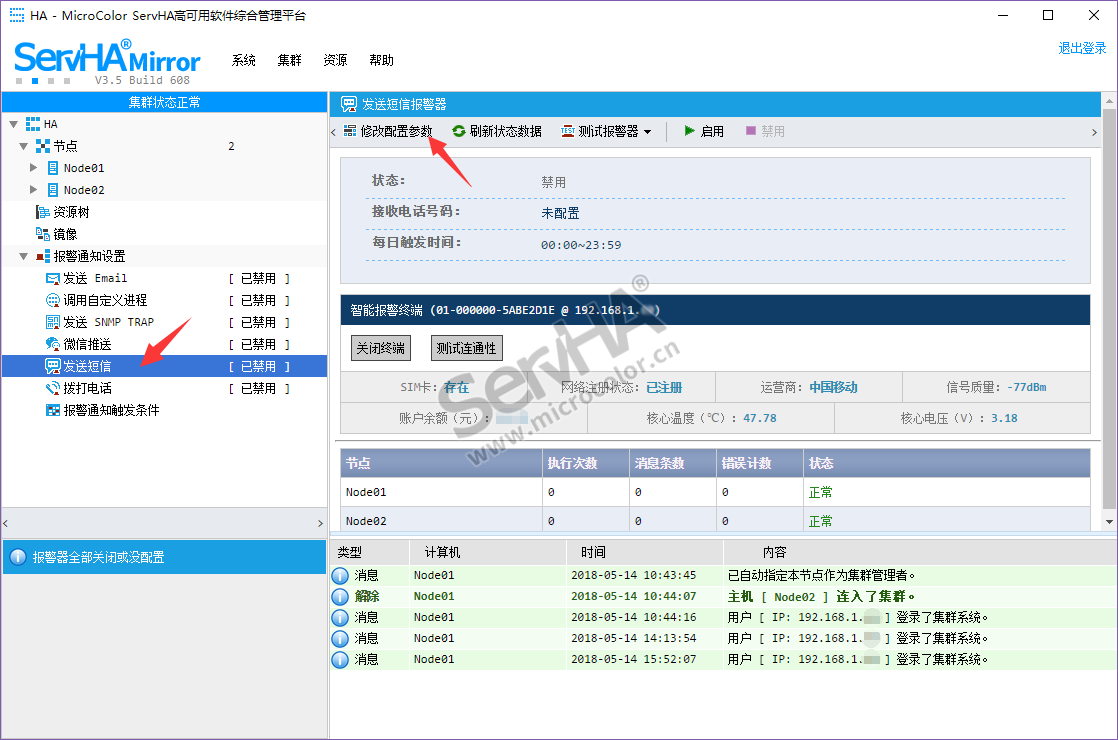Click the 镜像 mirror icon
This screenshot has height=740, width=1118.
43,234
